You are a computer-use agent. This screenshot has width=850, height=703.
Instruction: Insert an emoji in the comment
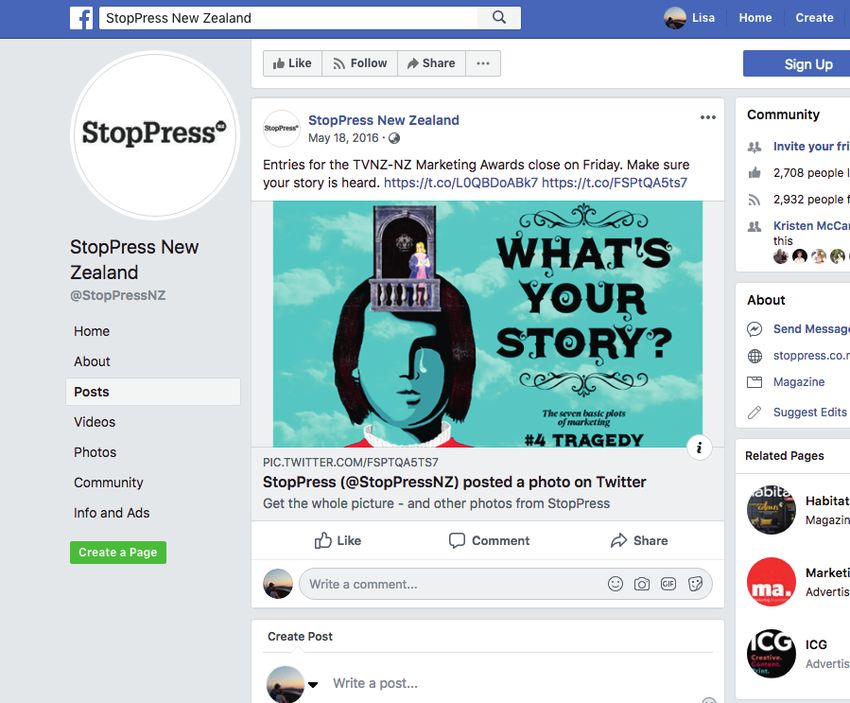click(615, 584)
